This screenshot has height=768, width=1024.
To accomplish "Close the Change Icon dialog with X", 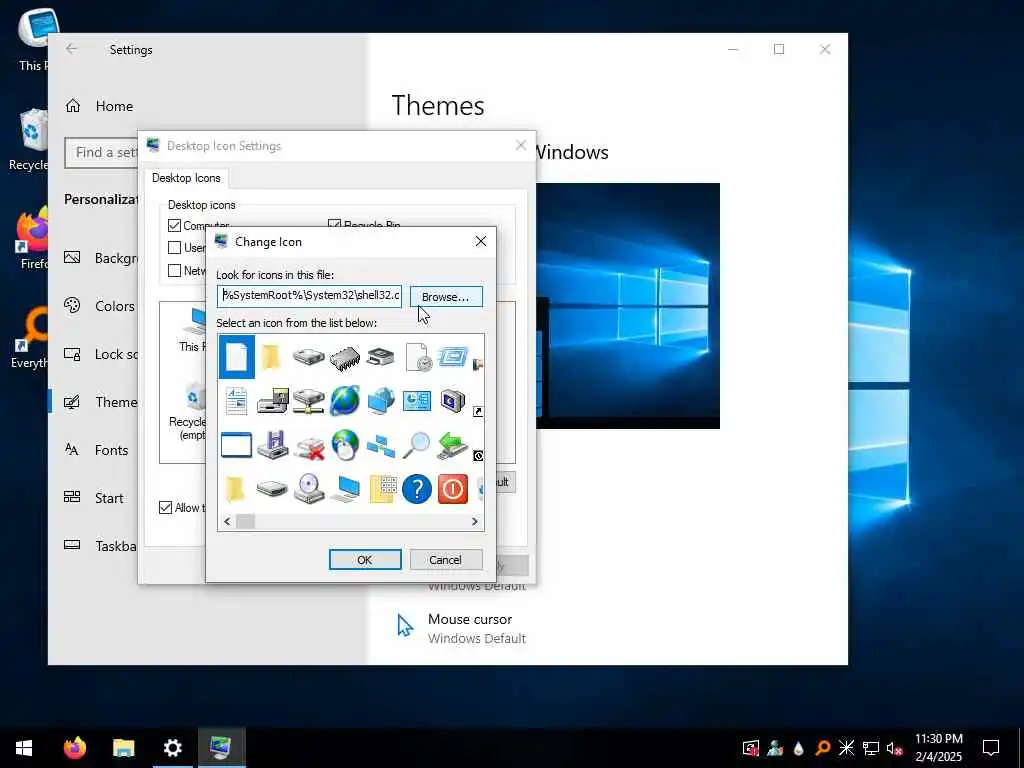I will 481,242.
